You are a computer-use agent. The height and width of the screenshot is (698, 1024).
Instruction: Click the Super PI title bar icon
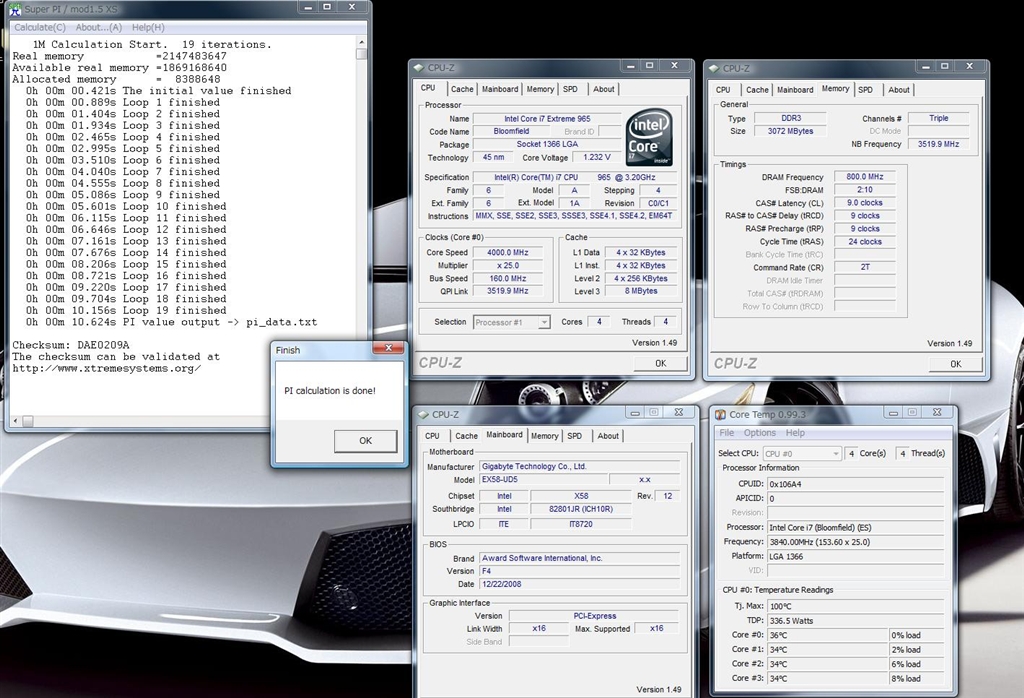pos(13,10)
